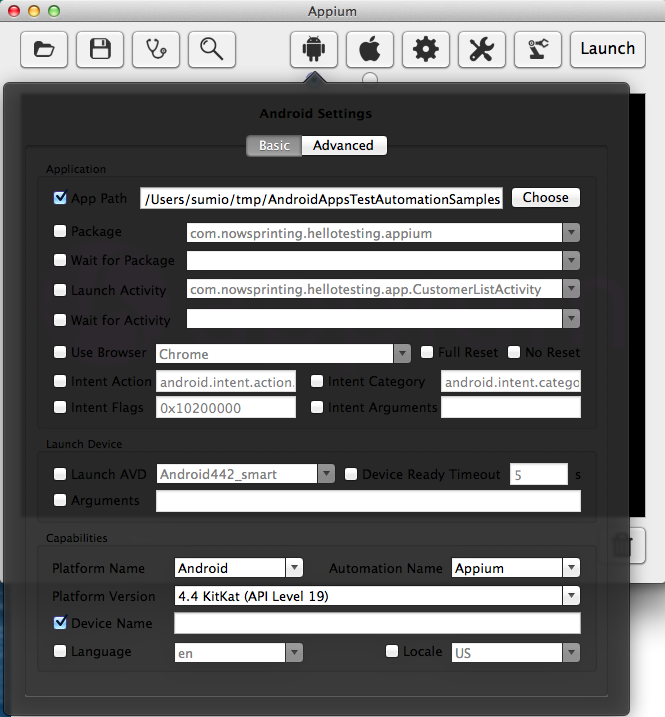
Task: Expand the Package combo box arrow
Action: tap(571, 233)
